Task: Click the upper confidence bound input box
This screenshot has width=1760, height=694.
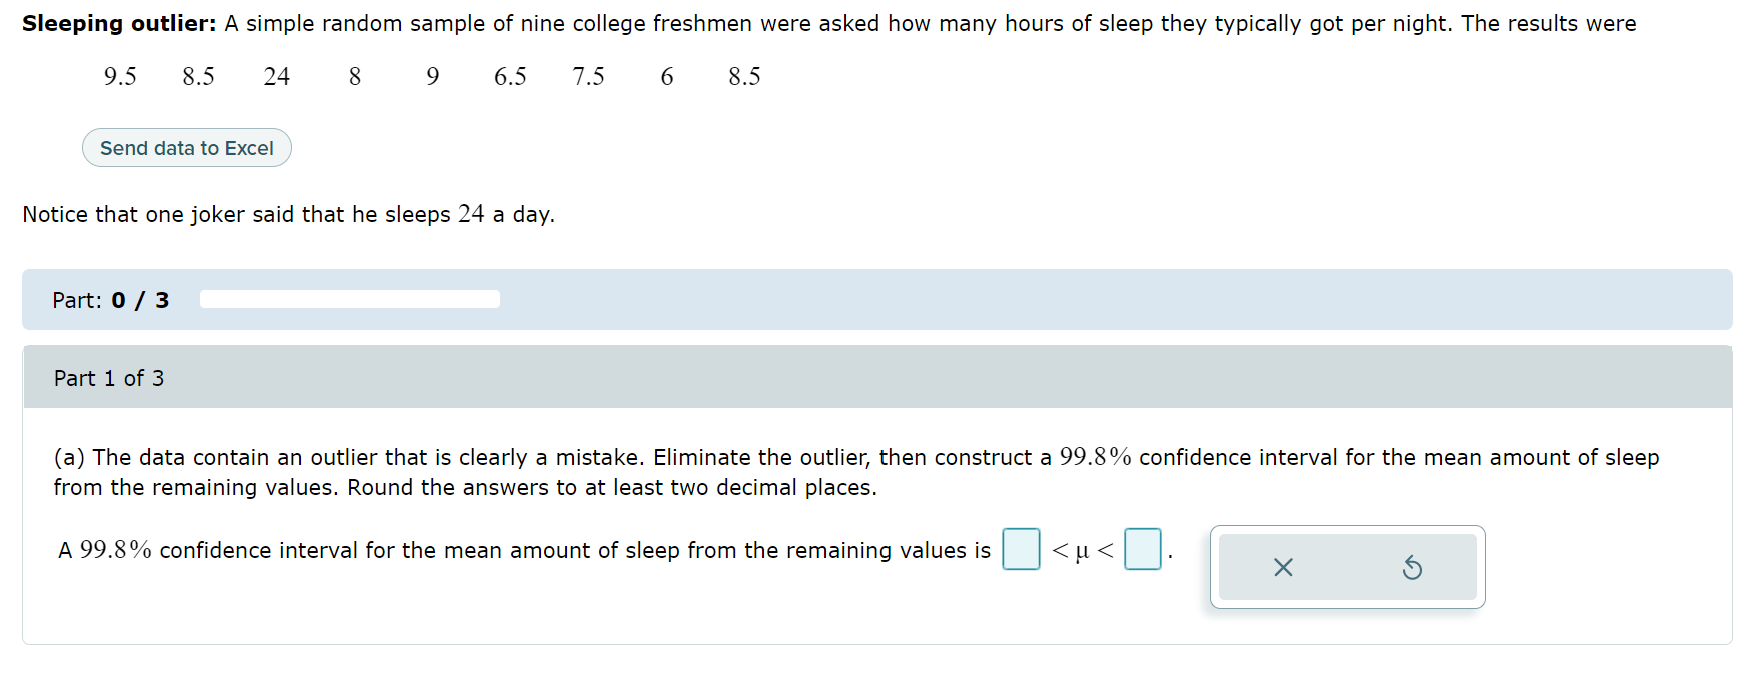Action: 1142,549
